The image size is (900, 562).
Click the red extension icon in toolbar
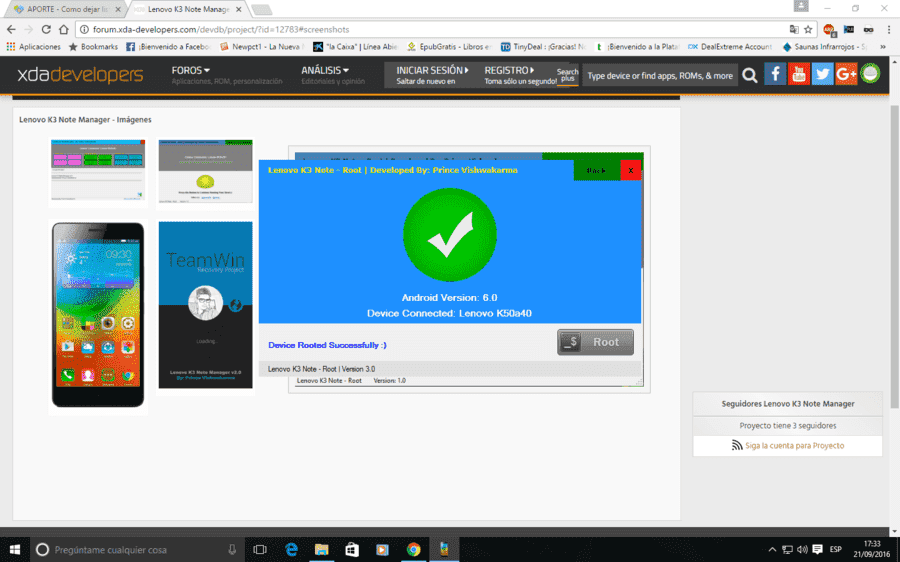pos(828,29)
